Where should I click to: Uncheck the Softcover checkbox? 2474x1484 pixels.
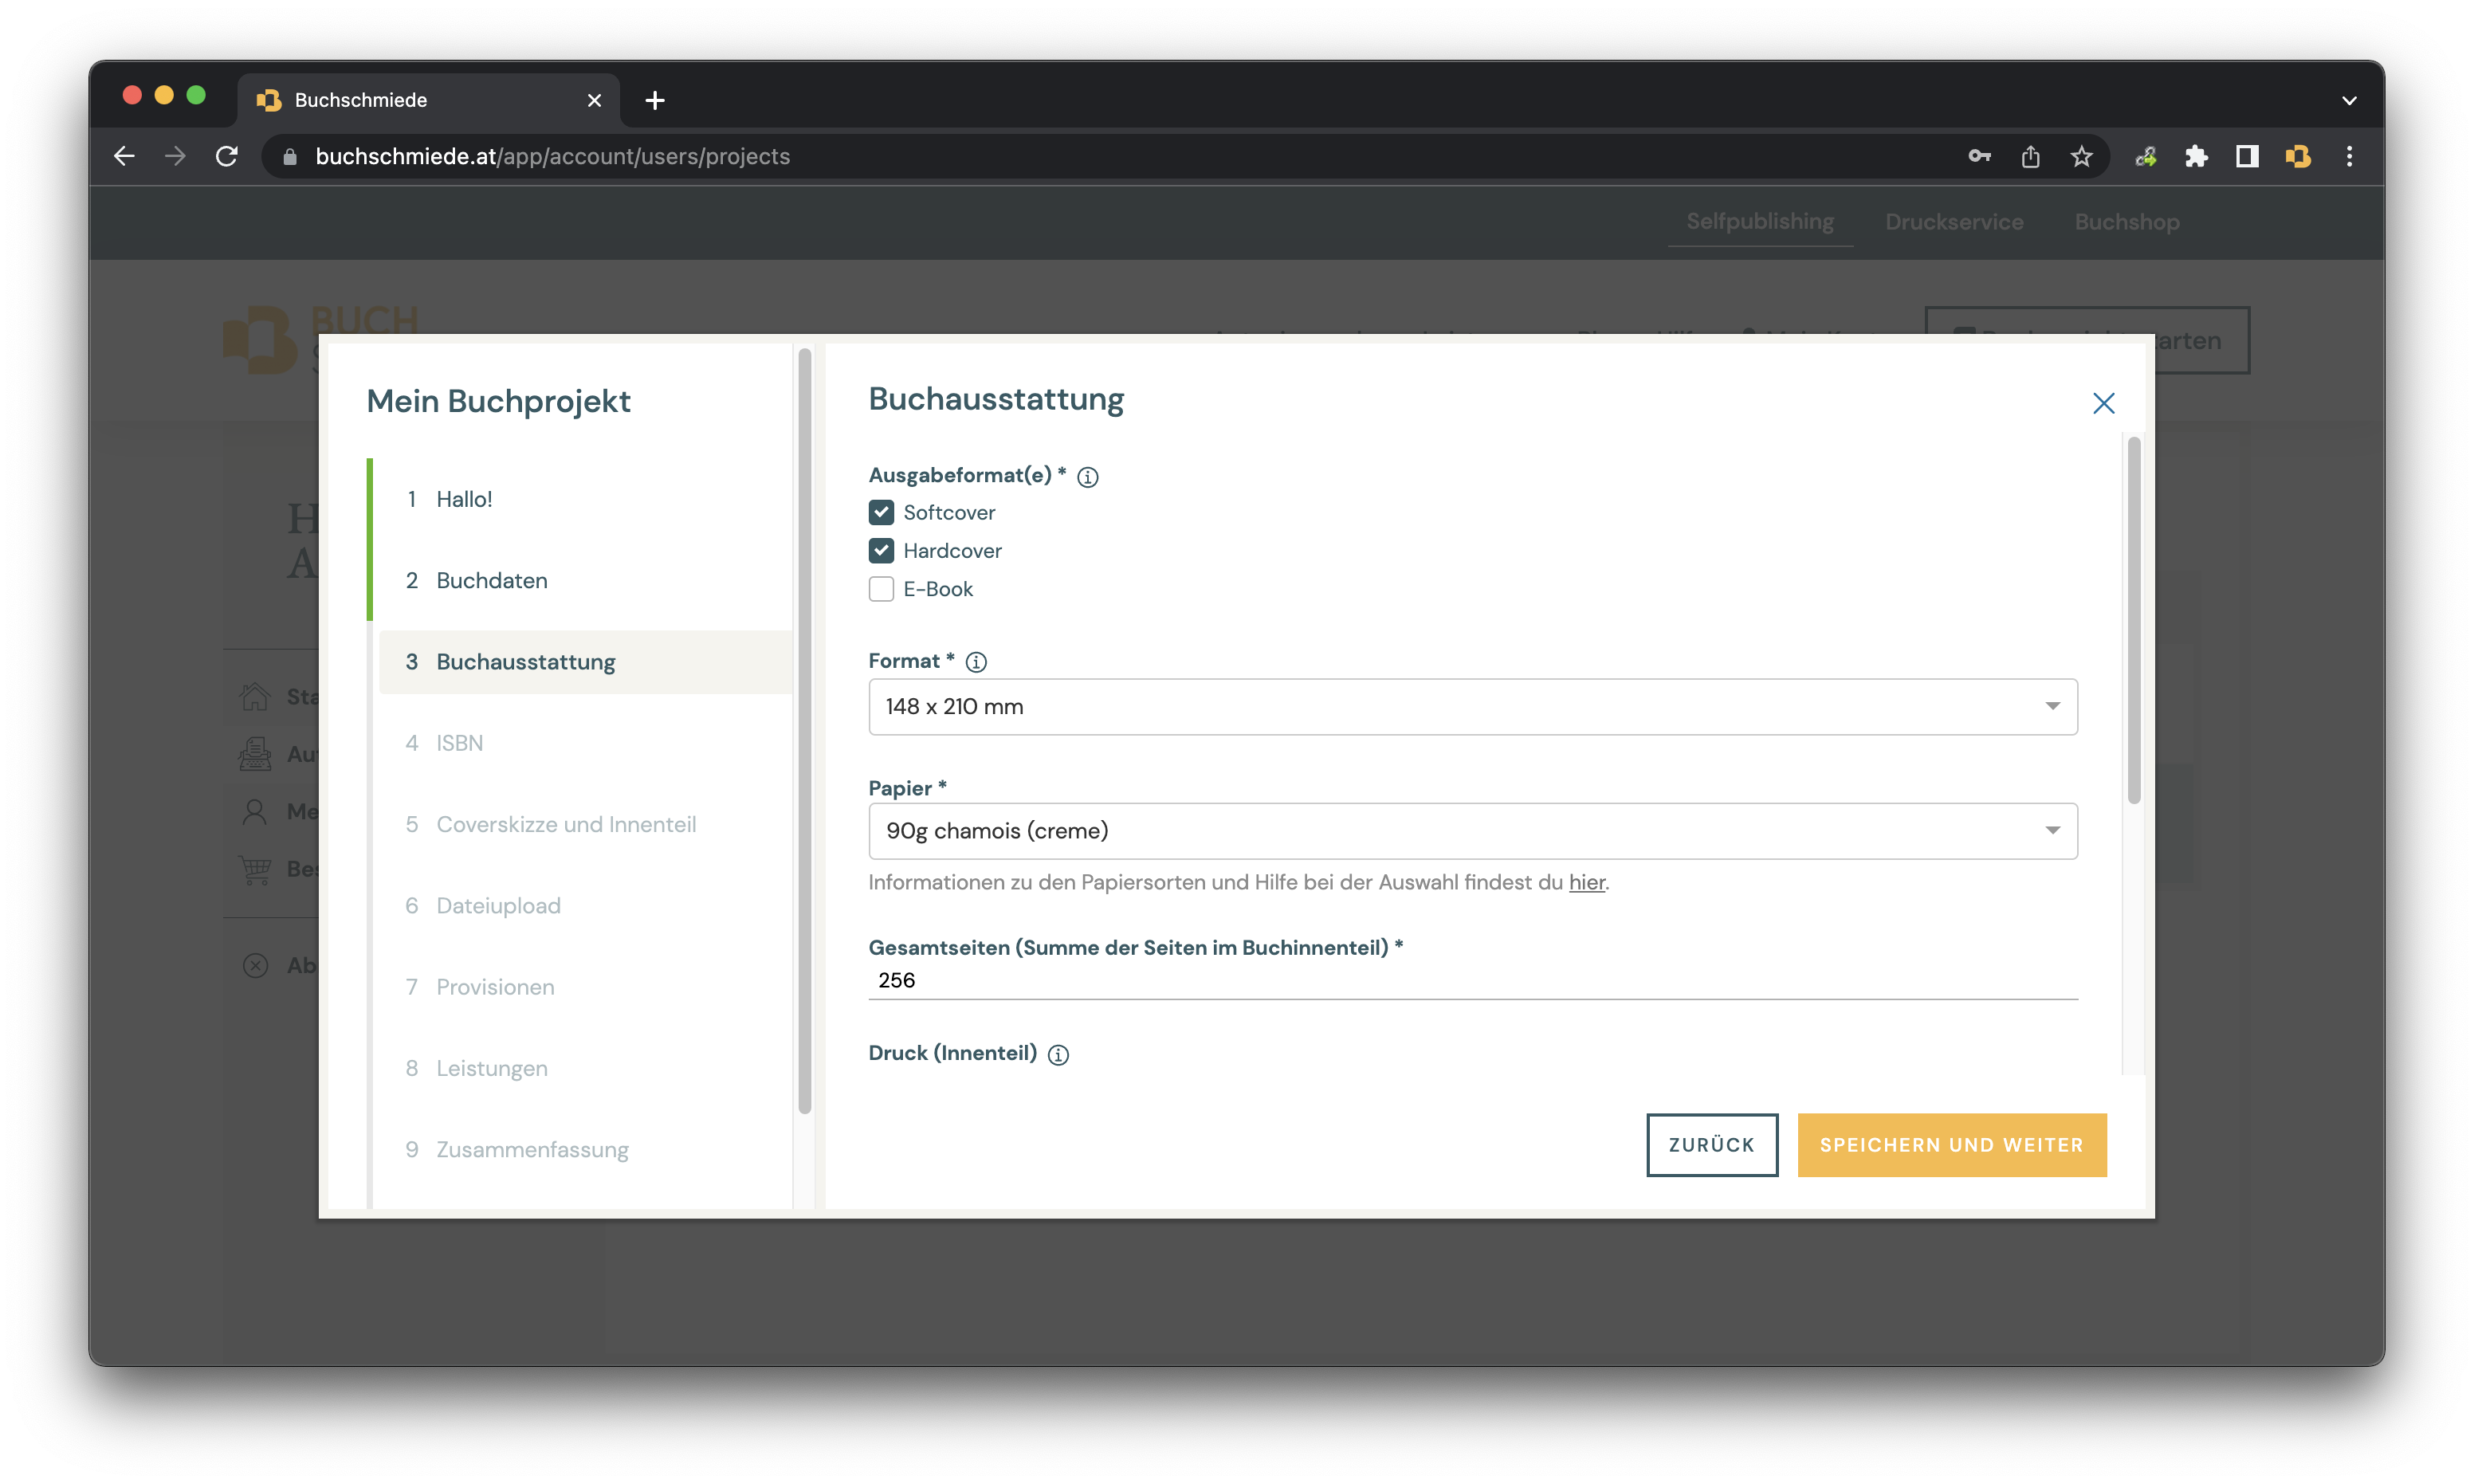tap(881, 512)
